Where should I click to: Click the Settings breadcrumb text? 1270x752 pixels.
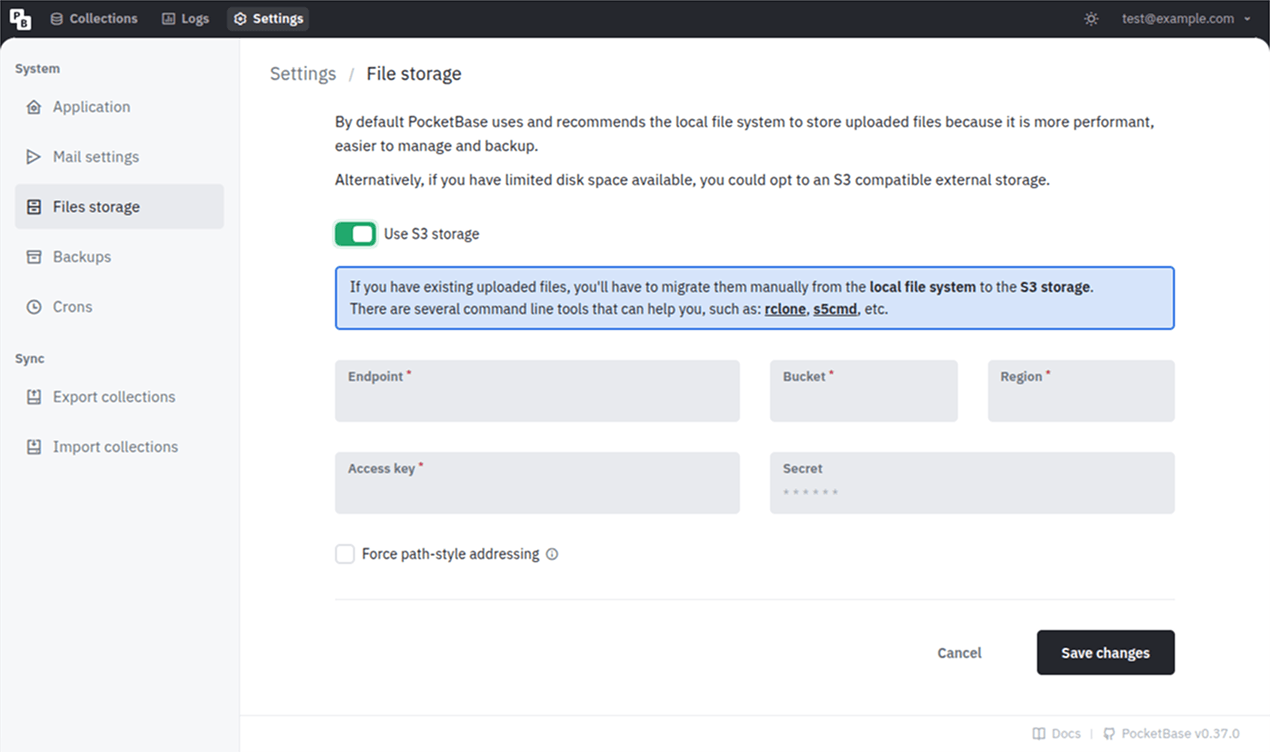click(x=303, y=74)
